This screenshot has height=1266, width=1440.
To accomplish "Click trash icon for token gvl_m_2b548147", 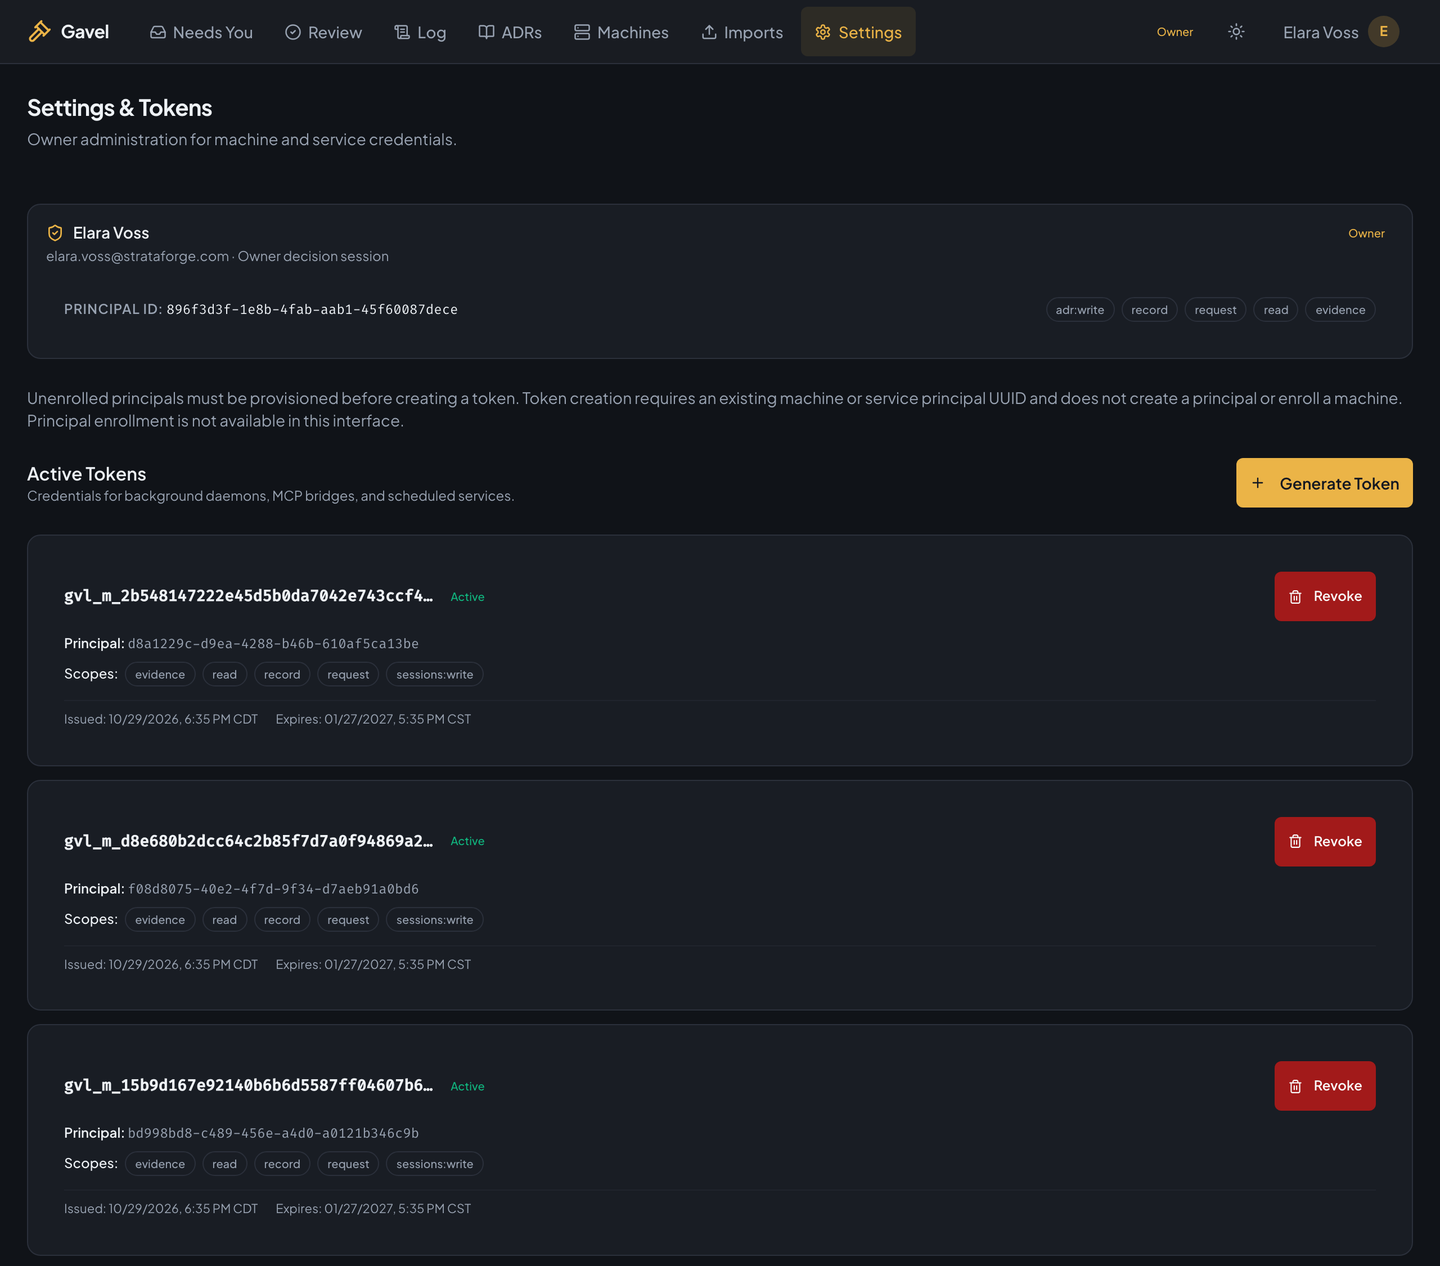I will coord(1295,597).
